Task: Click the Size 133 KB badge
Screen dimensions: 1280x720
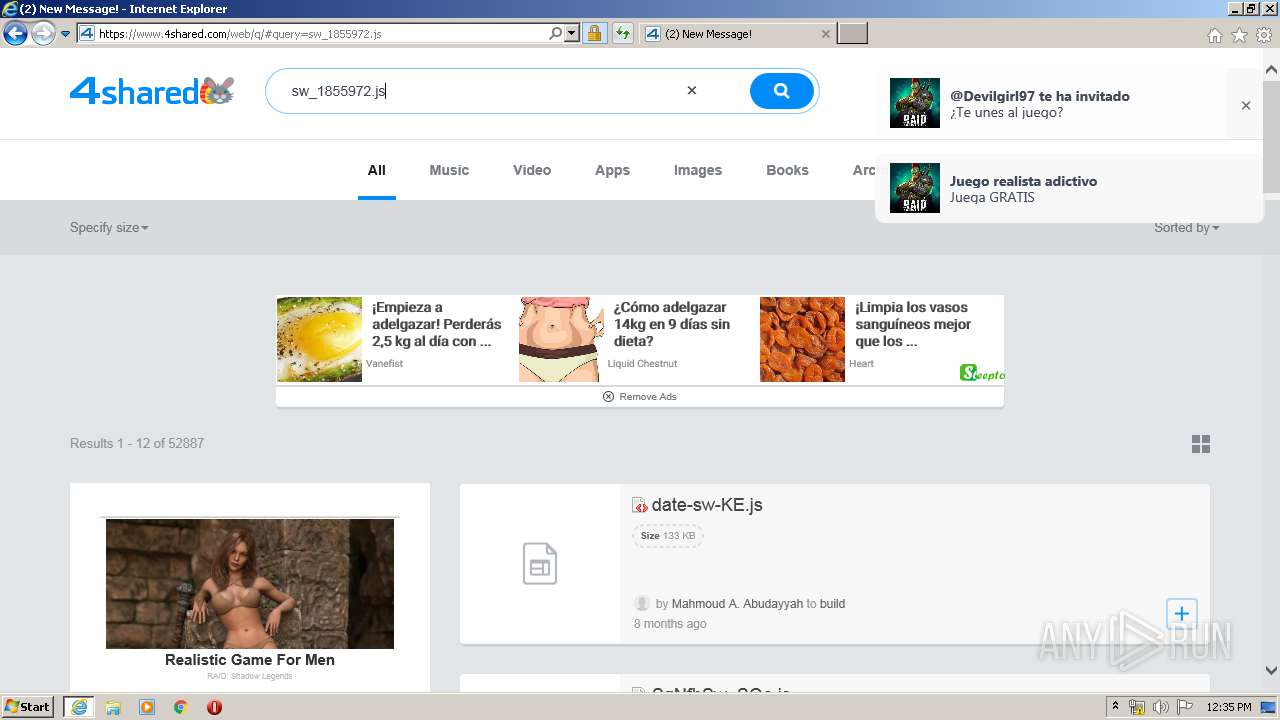Action: [668, 536]
